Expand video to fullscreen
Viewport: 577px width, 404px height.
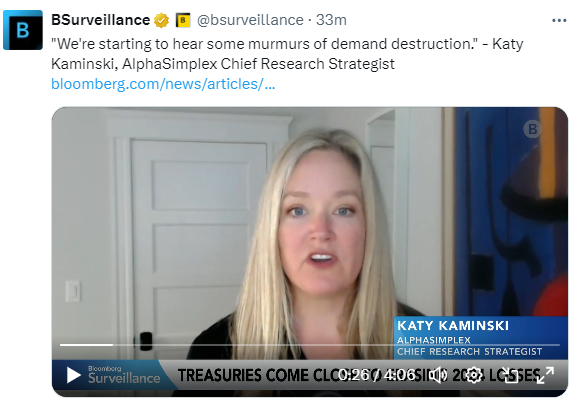[545, 375]
